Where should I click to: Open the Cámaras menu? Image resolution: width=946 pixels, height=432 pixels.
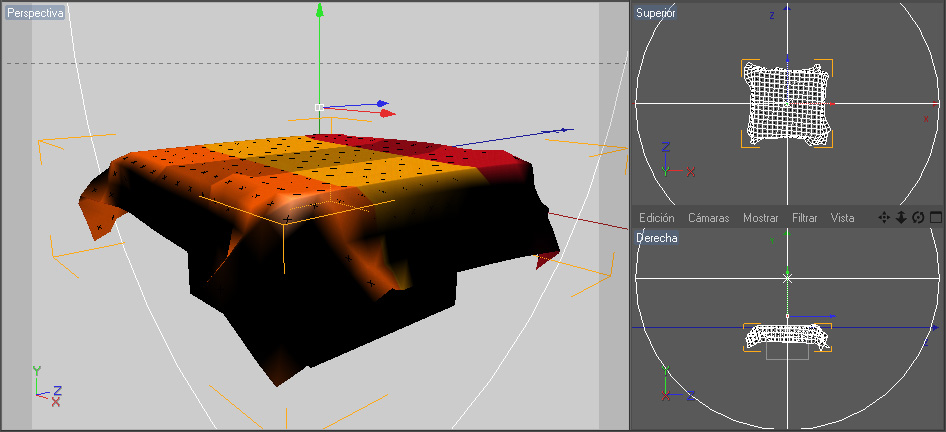coord(708,218)
